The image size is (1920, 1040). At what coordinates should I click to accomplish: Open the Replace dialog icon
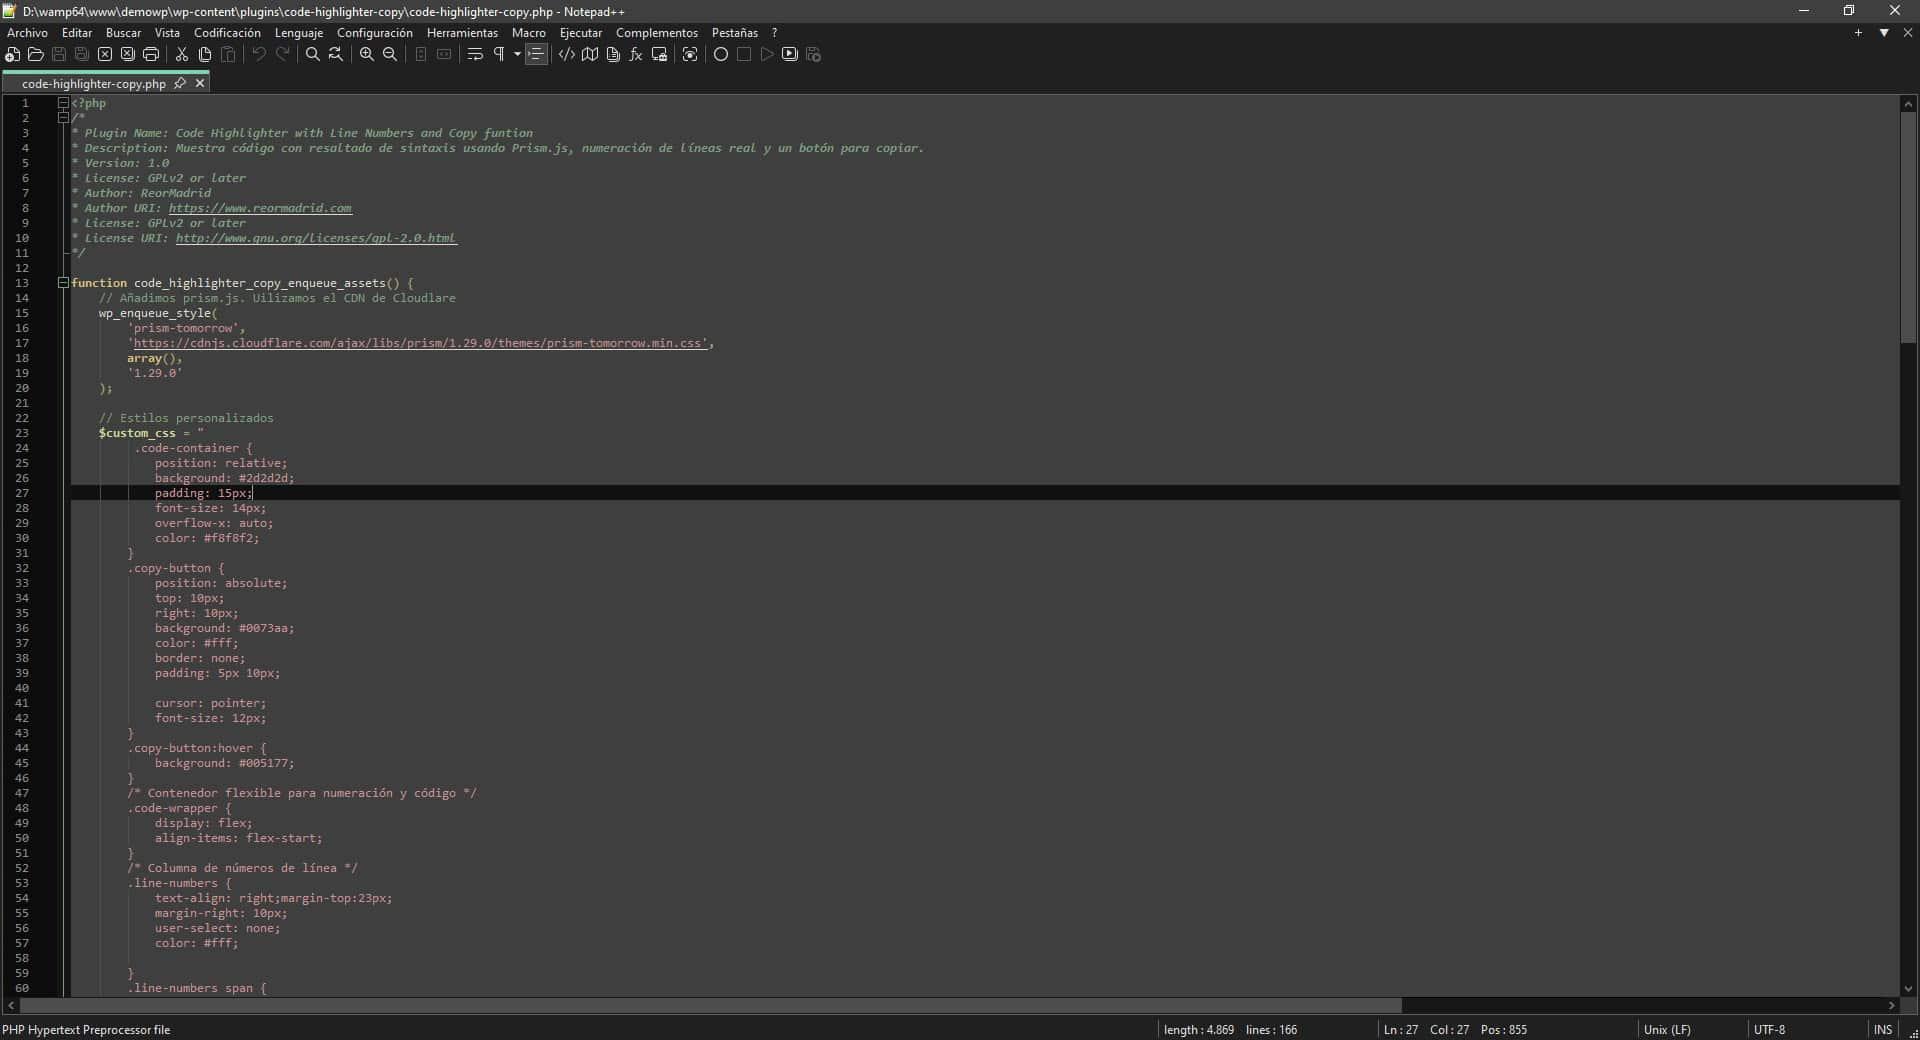[x=336, y=54]
